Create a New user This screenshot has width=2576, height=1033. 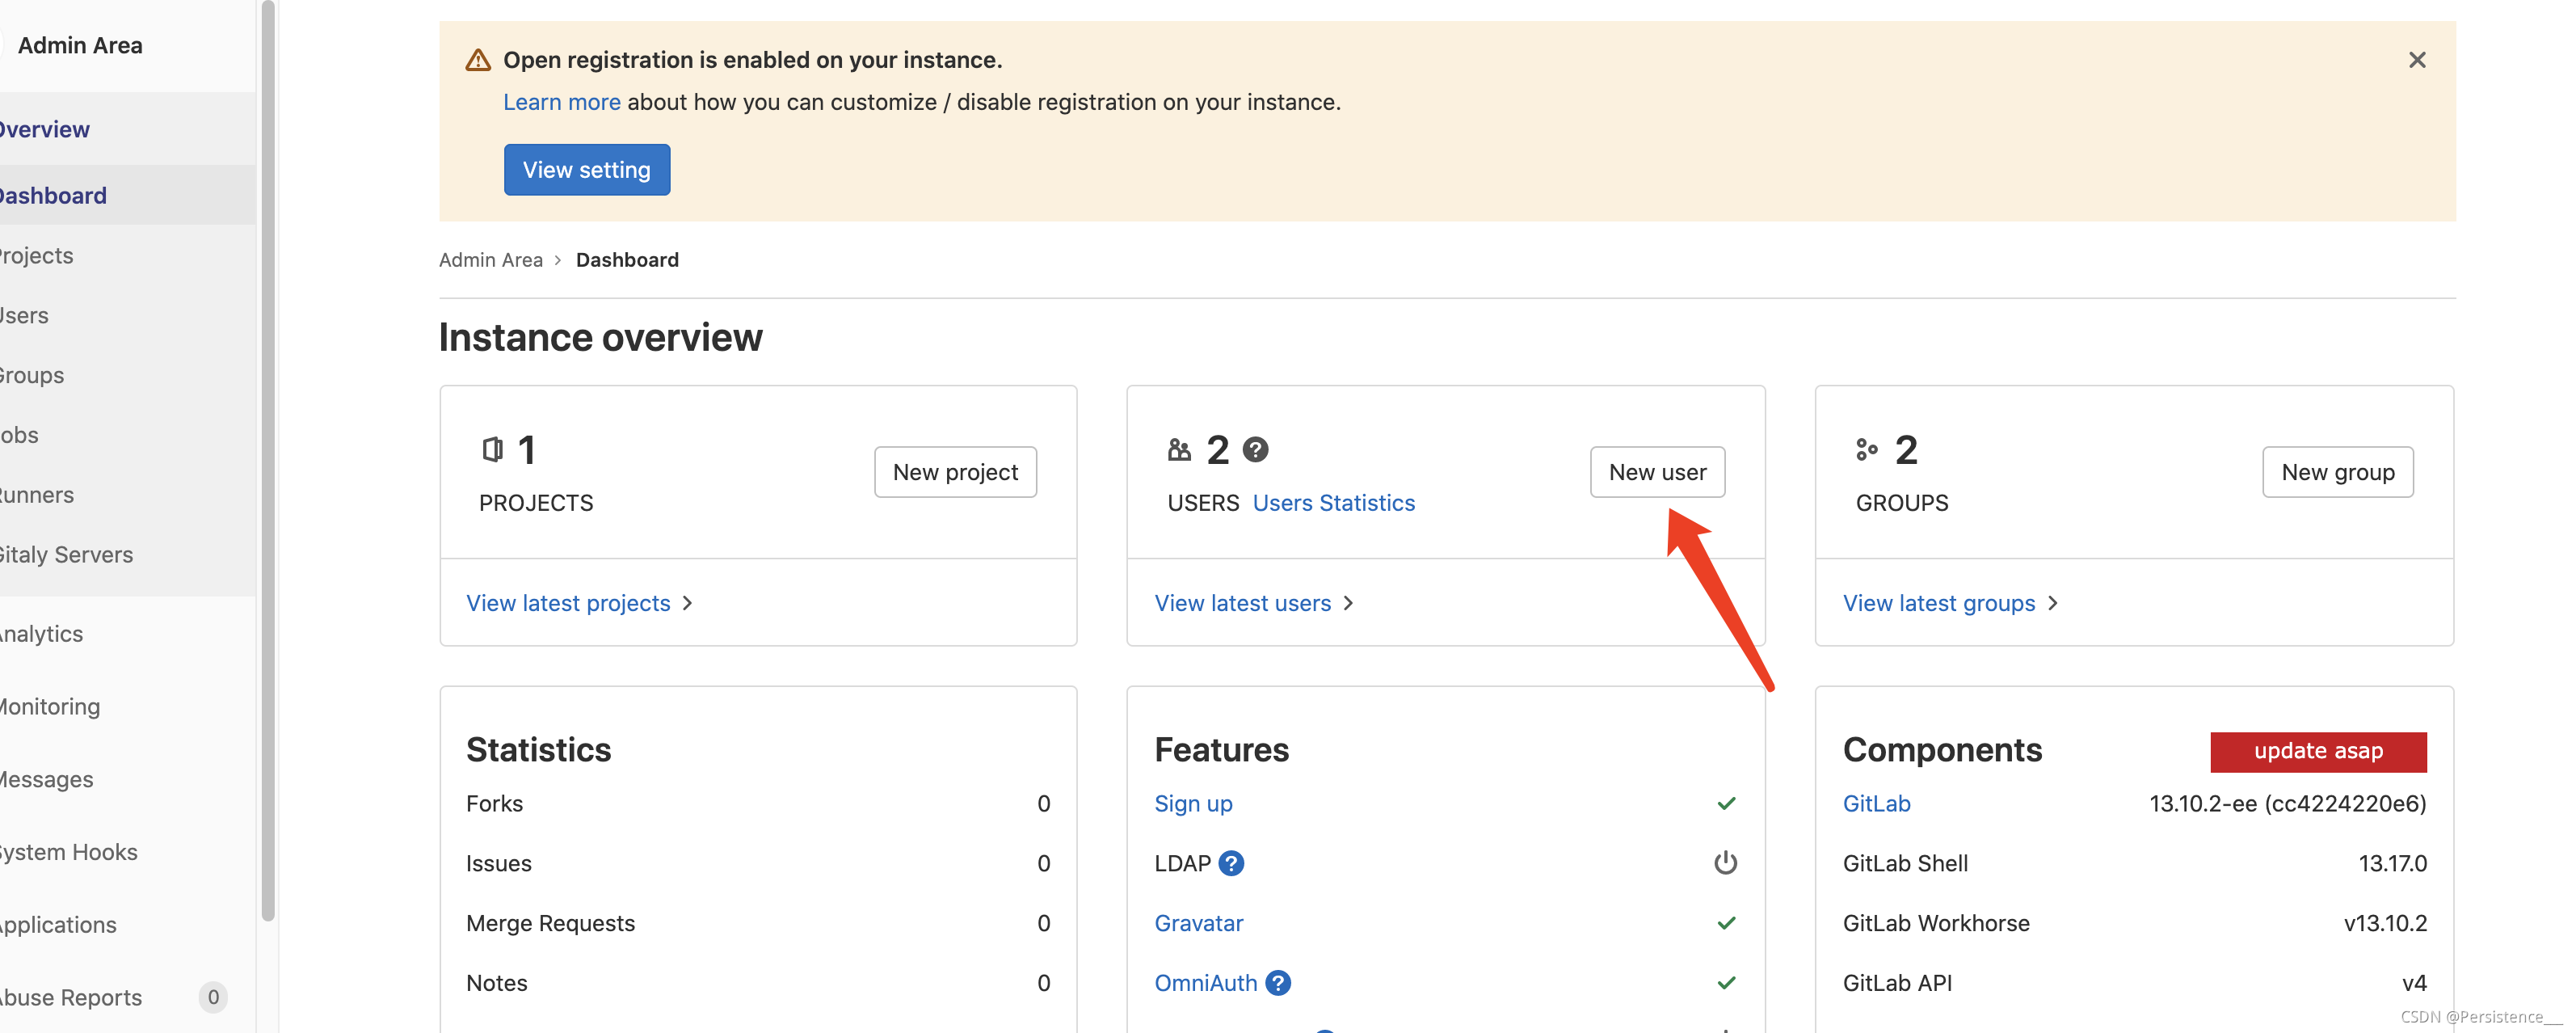1657,472
